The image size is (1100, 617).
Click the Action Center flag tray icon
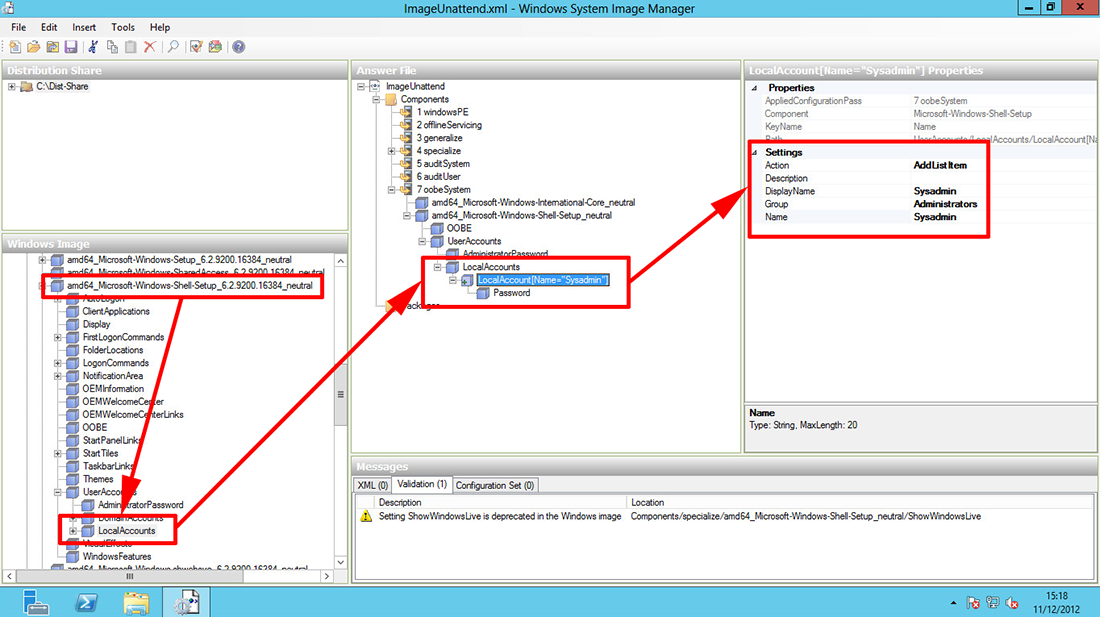[973, 603]
